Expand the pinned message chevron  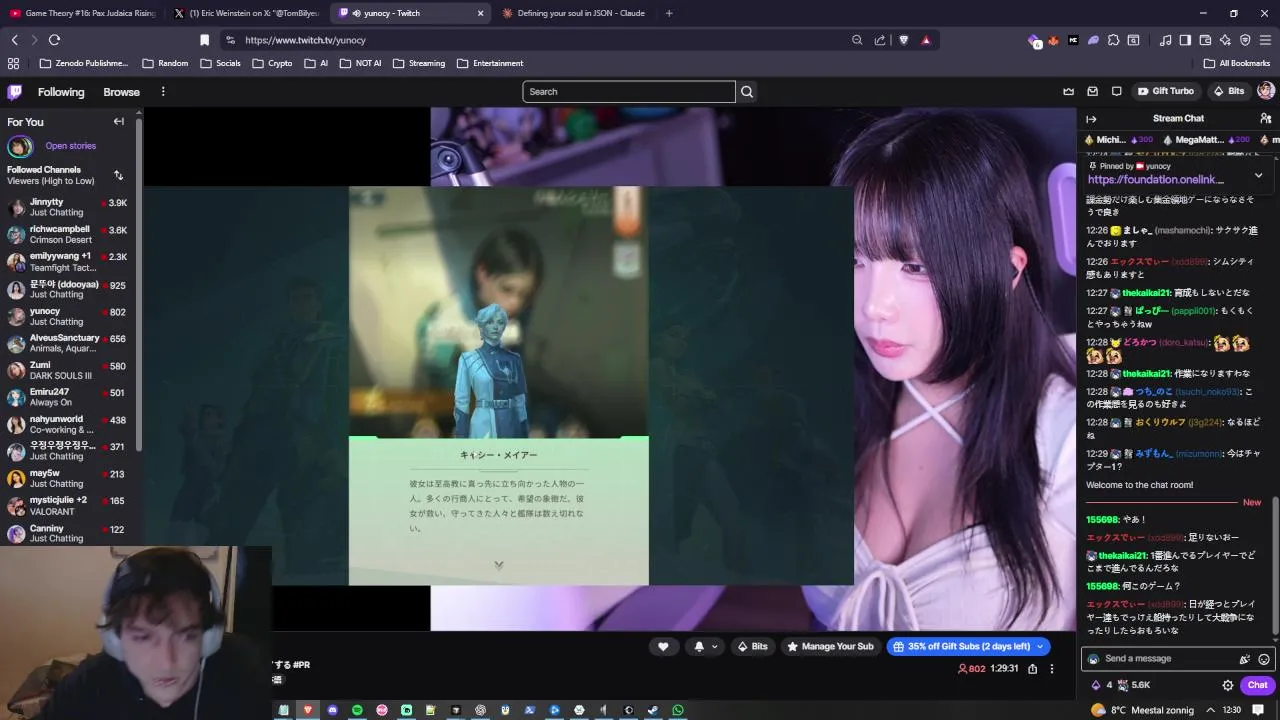tap(1258, 175)
